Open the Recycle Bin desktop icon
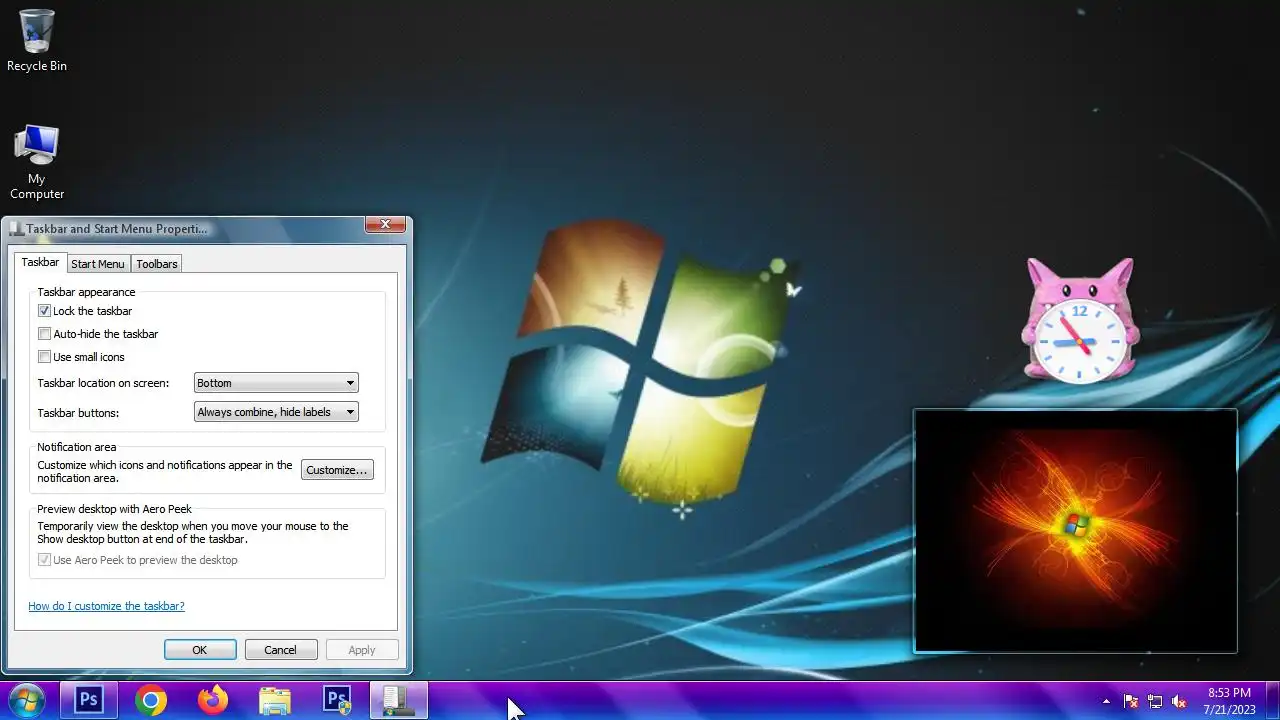Image resolution: width=1280 pixels, height=720 pixels. [x=37, y=40]
